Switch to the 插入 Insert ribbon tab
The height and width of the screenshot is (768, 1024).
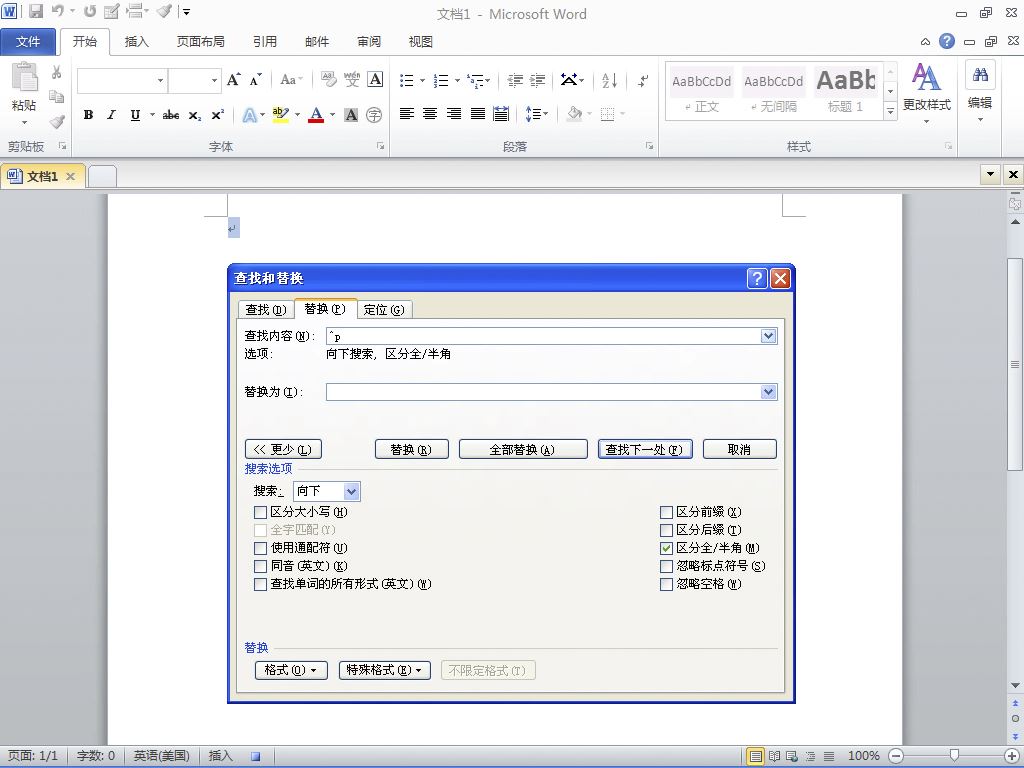(x=136, y=42)
